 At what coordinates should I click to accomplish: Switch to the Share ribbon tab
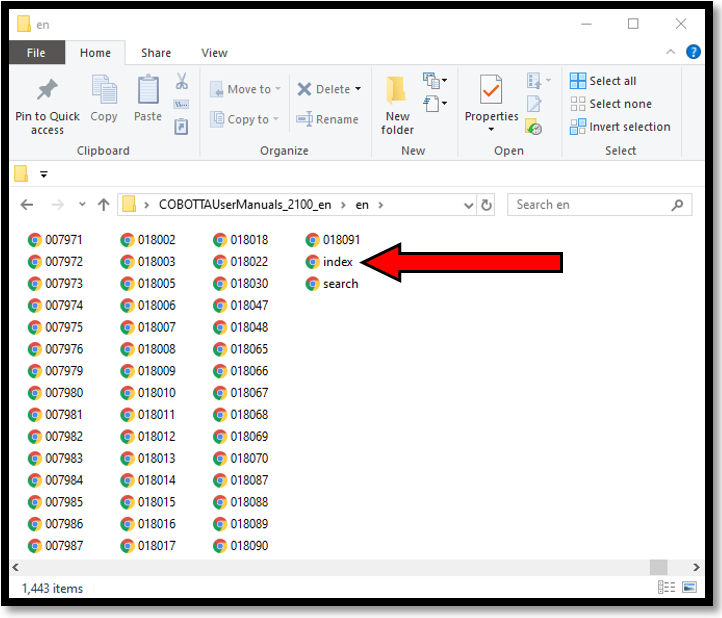pyautogui.click(x=156, y=53)
